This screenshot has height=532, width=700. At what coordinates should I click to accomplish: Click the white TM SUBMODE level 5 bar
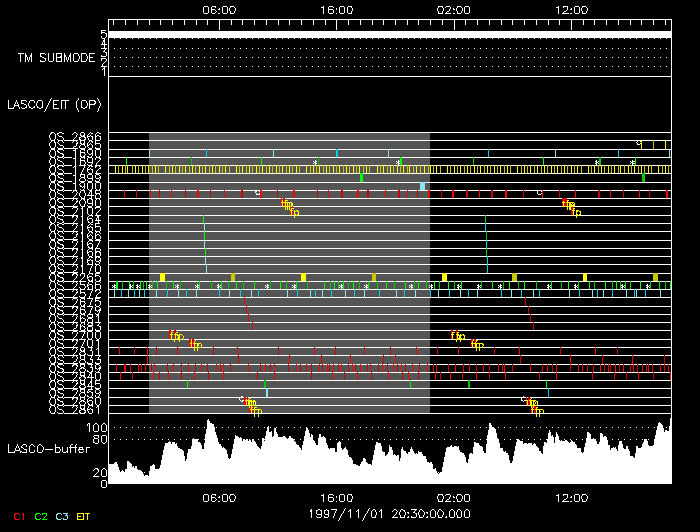click(388, 34)
